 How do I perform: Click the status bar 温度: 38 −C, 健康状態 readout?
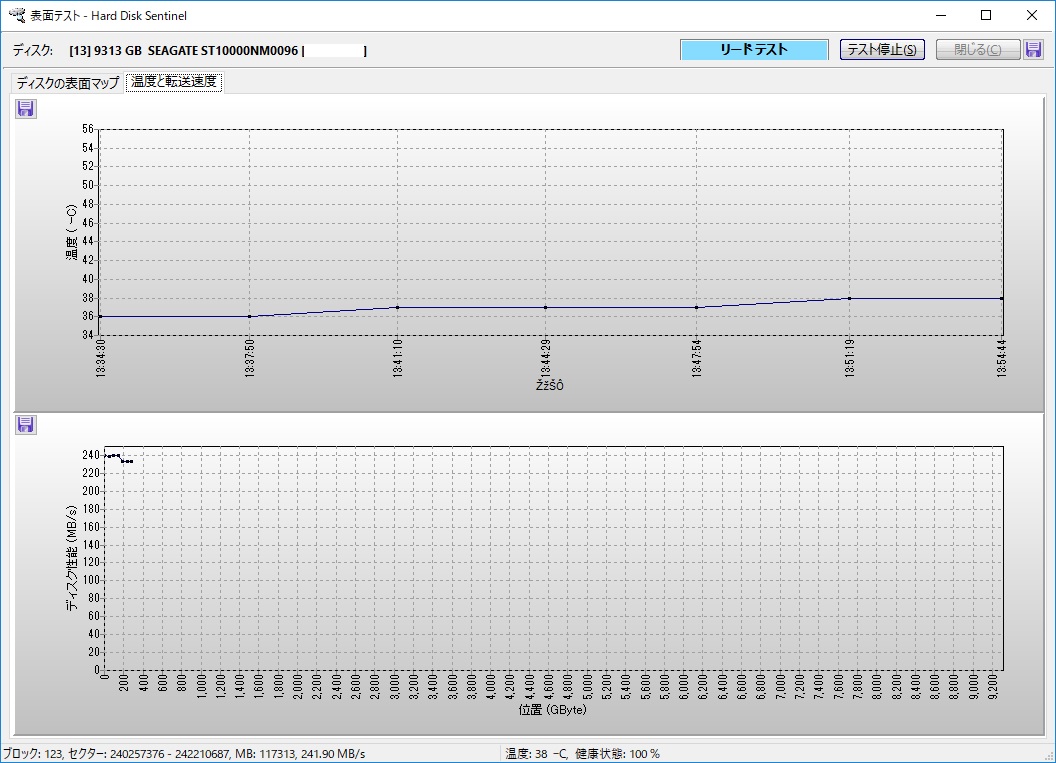(583, 754)
